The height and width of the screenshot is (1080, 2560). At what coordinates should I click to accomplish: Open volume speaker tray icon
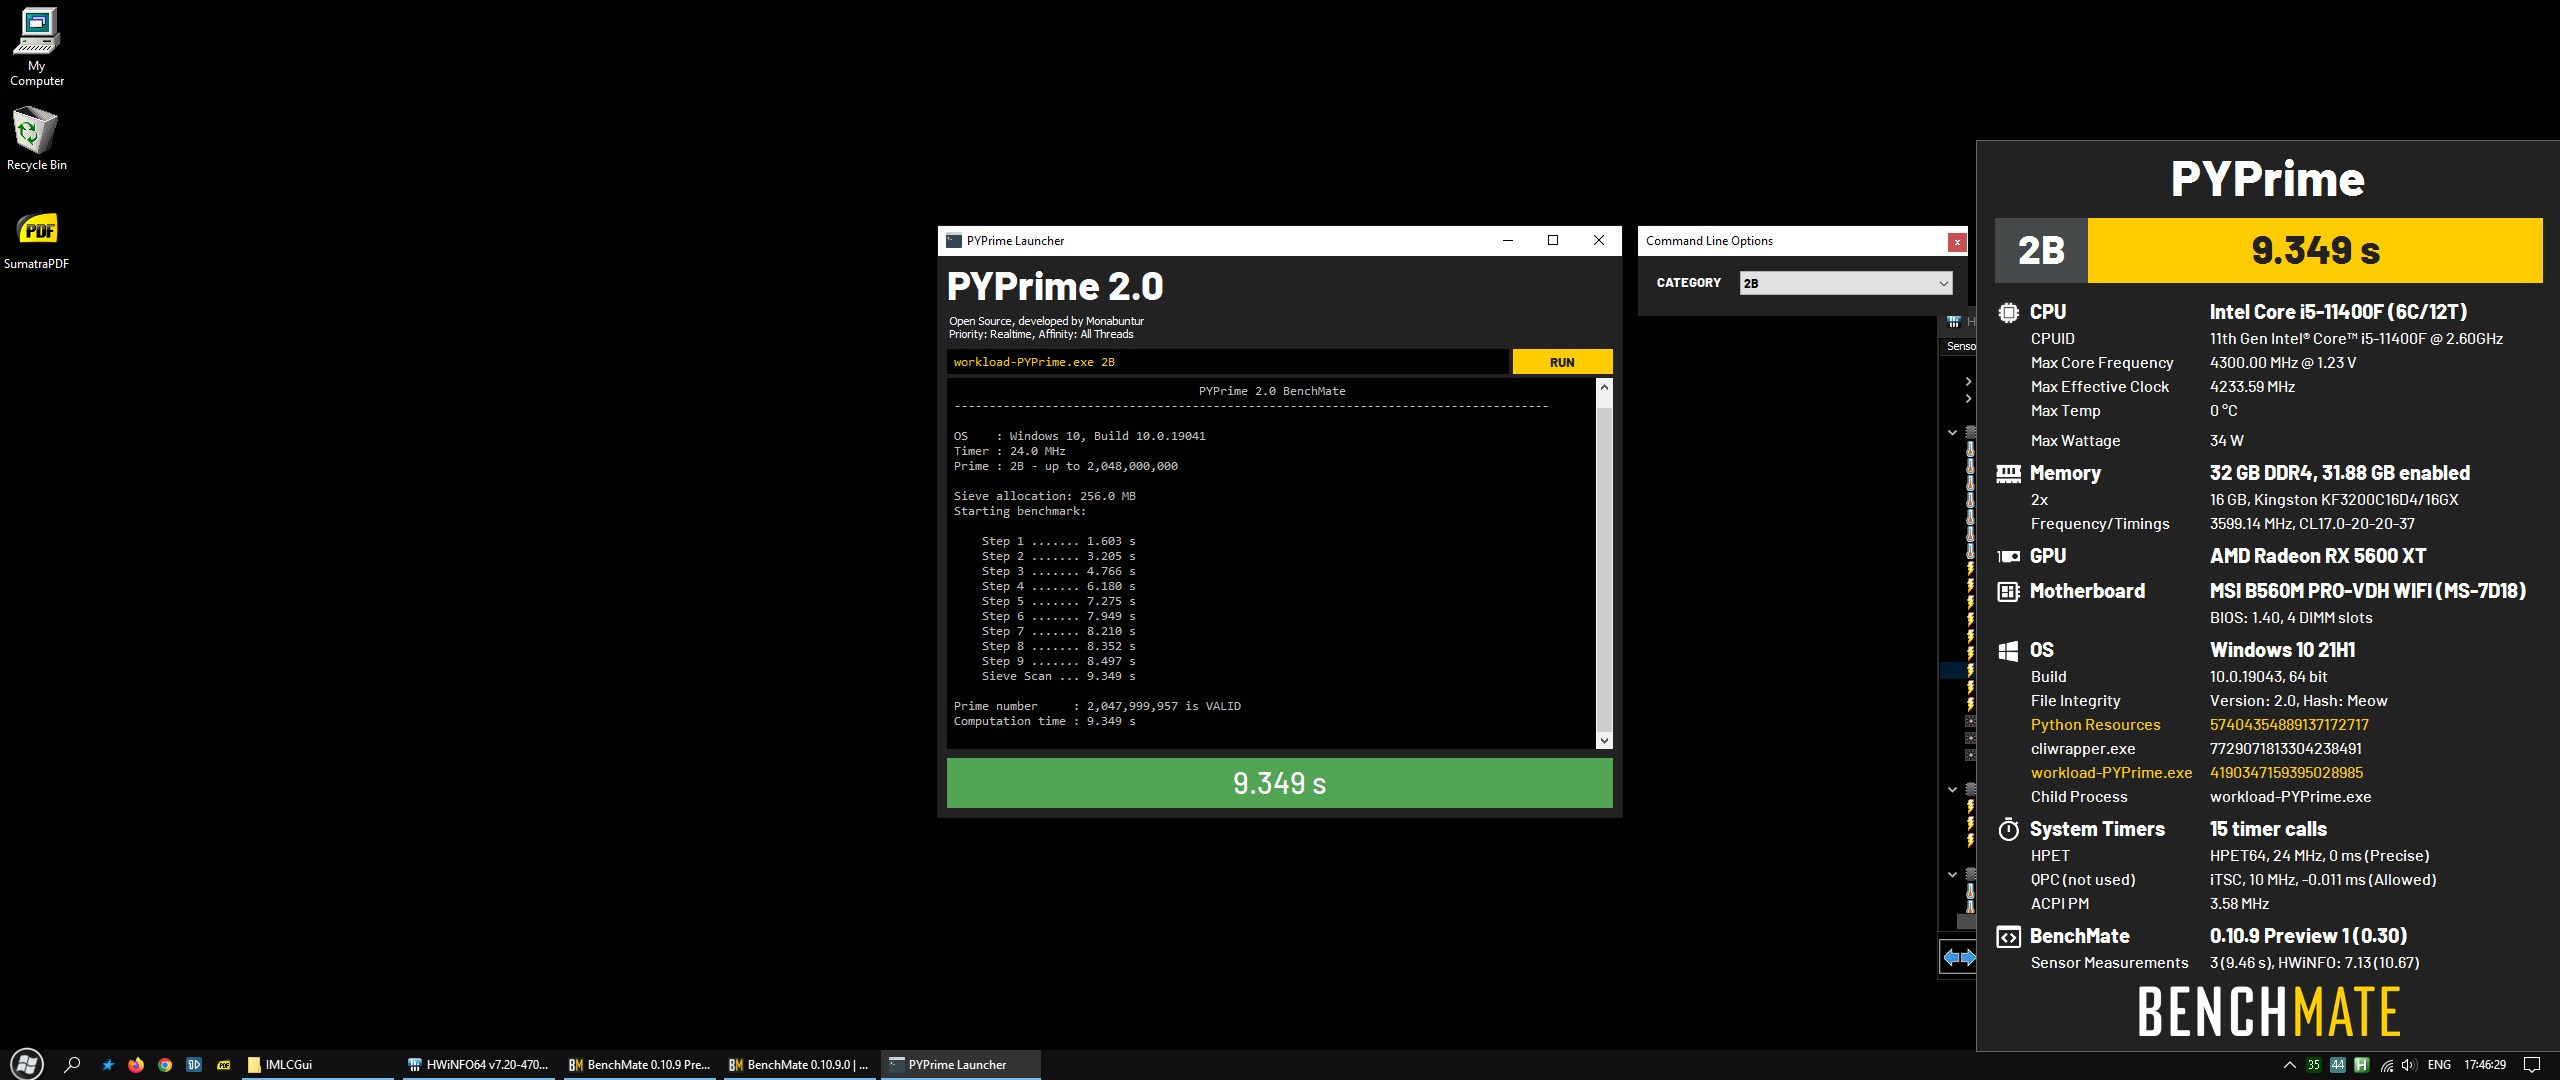click(2409, 1065)
